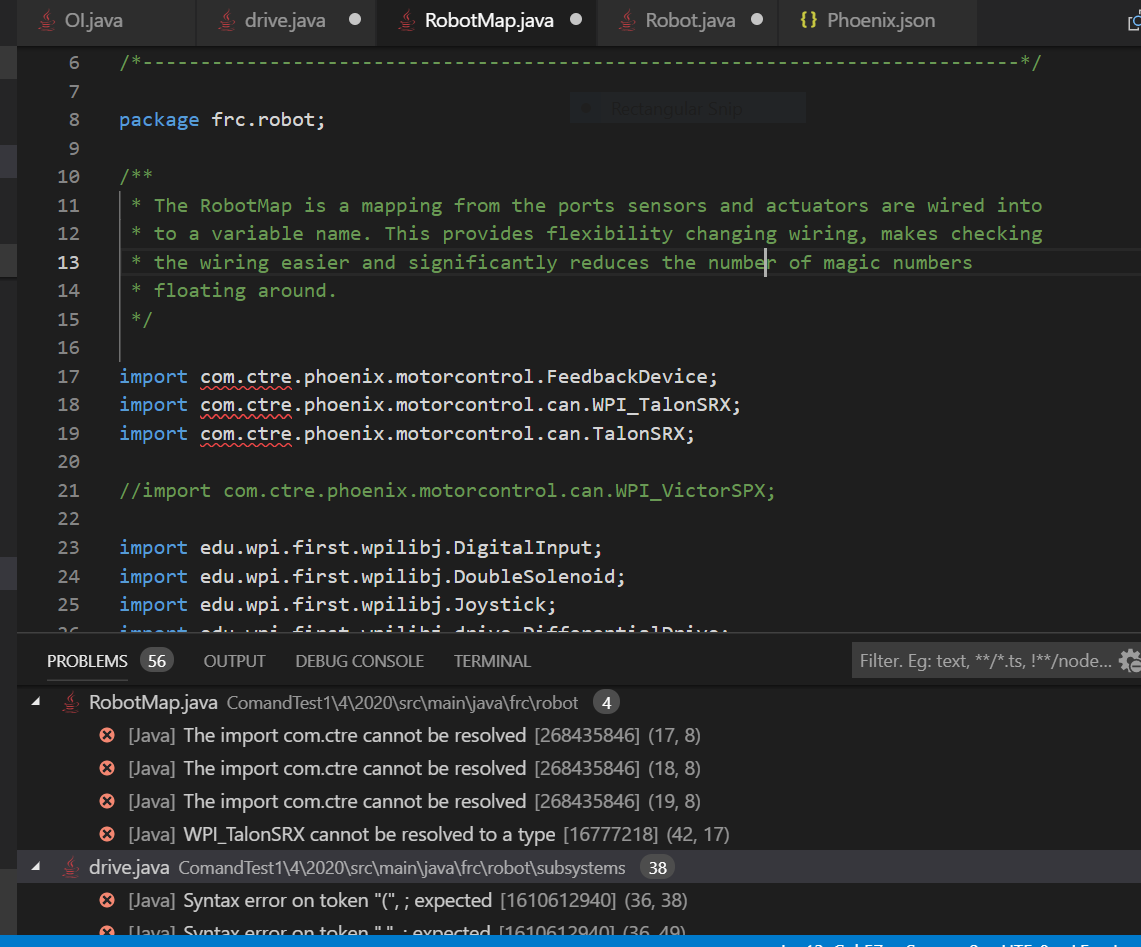Open the TERMINAL panel tab
The image size is (1141, 947).
(x=492, y=660)
